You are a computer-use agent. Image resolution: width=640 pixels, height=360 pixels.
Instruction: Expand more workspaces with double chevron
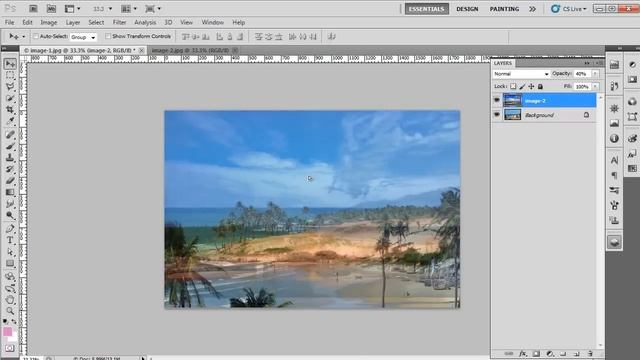[533, 9]
